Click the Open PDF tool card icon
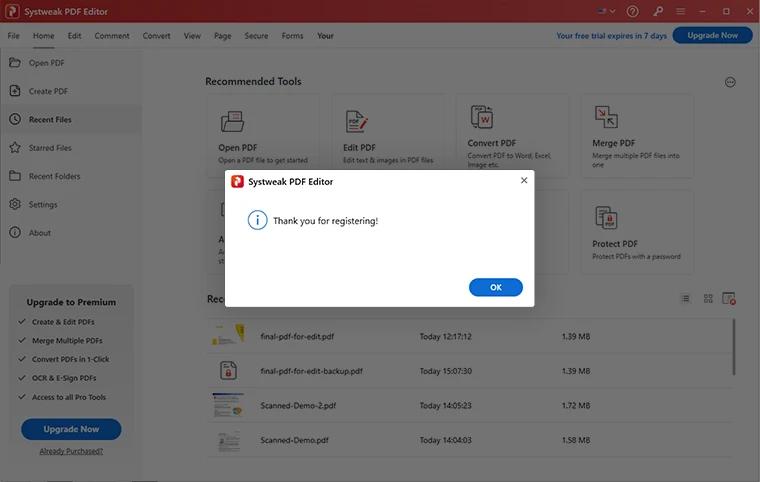 pos(233,121)
